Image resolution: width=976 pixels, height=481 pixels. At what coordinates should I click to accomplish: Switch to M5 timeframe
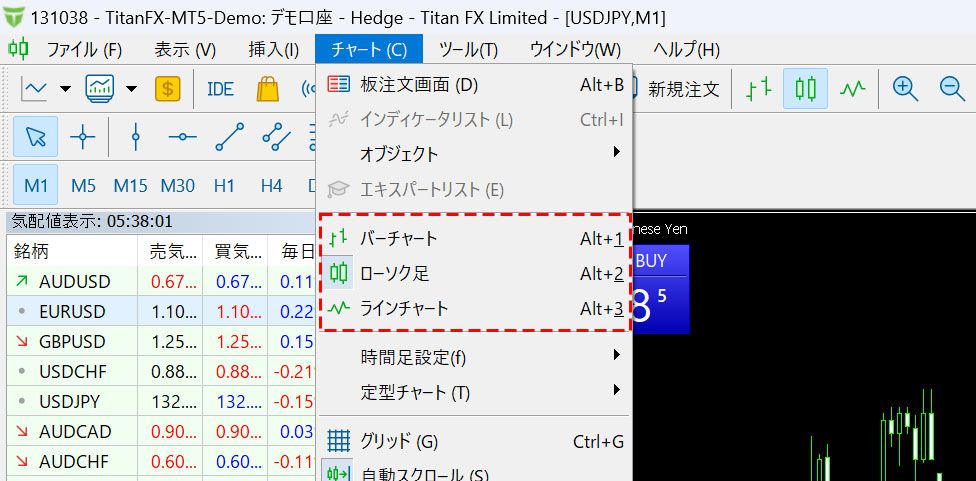tap(83, 185)
